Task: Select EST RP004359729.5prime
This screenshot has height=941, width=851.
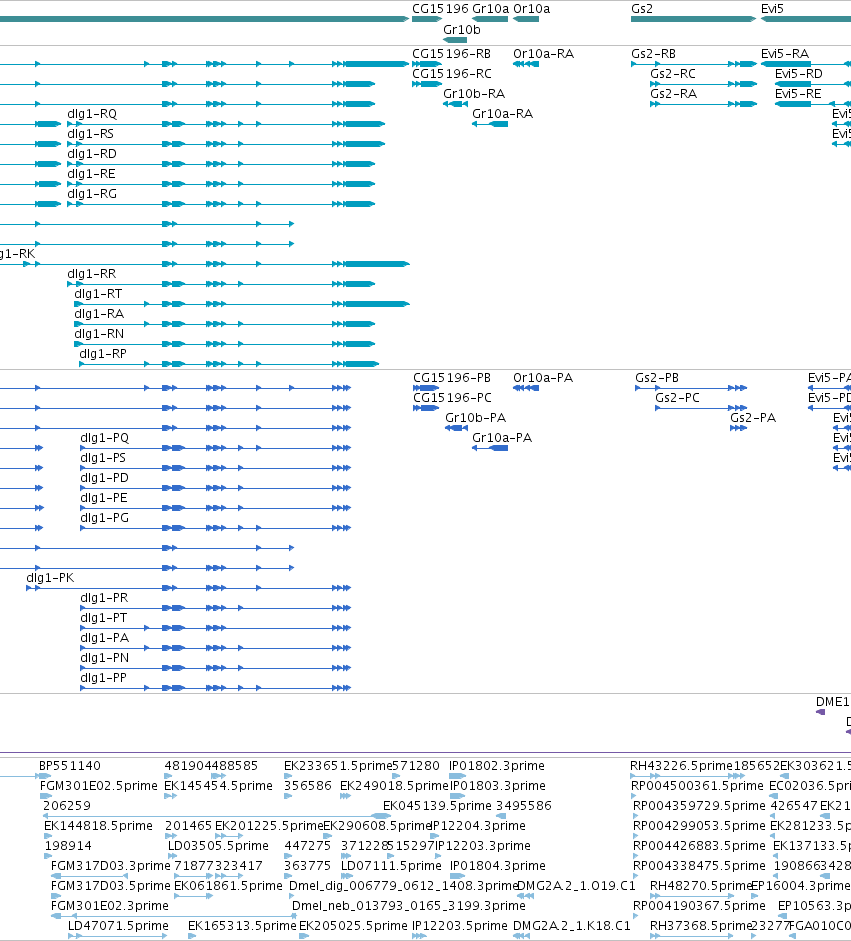Action: [x=699, y=806]
